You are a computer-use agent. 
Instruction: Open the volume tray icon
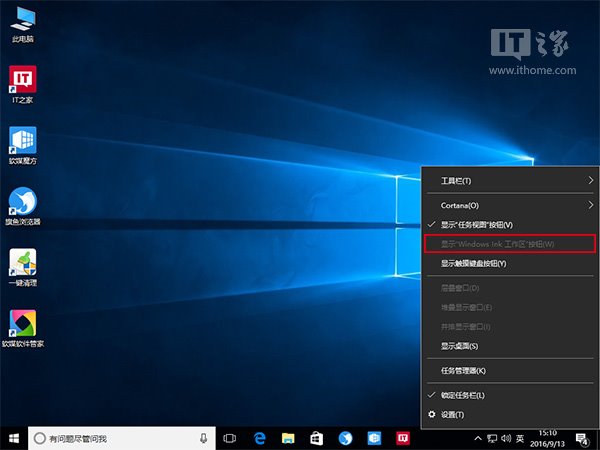506,439
